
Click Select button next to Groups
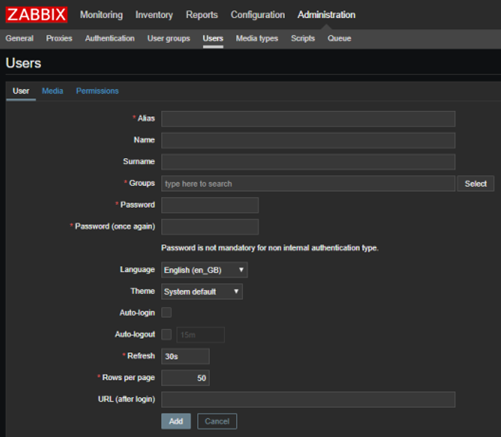tap(476, 184)
